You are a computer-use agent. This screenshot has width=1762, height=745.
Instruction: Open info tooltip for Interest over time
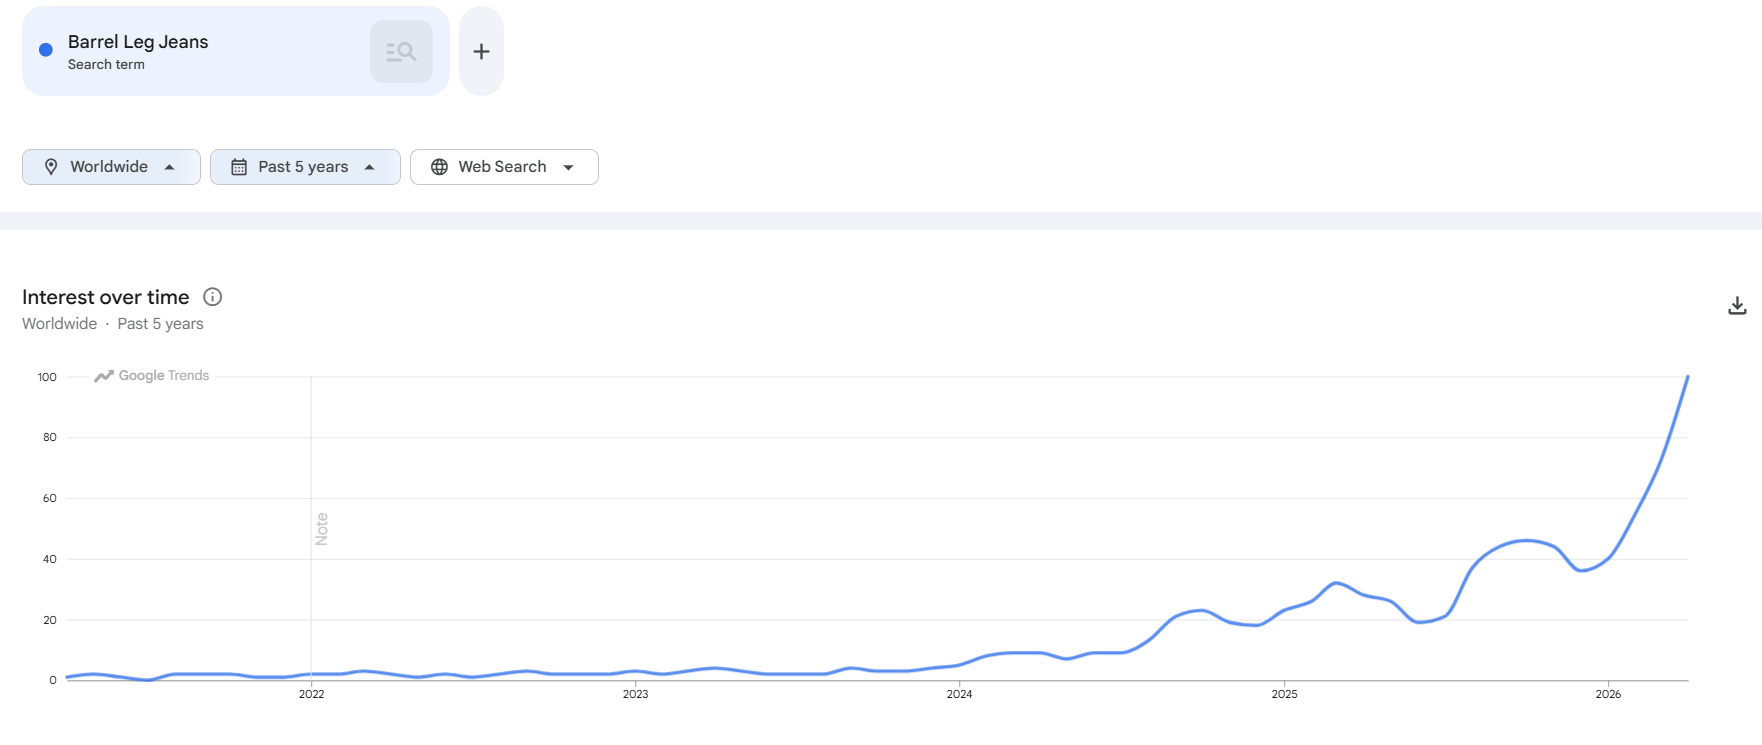(212, 297)
